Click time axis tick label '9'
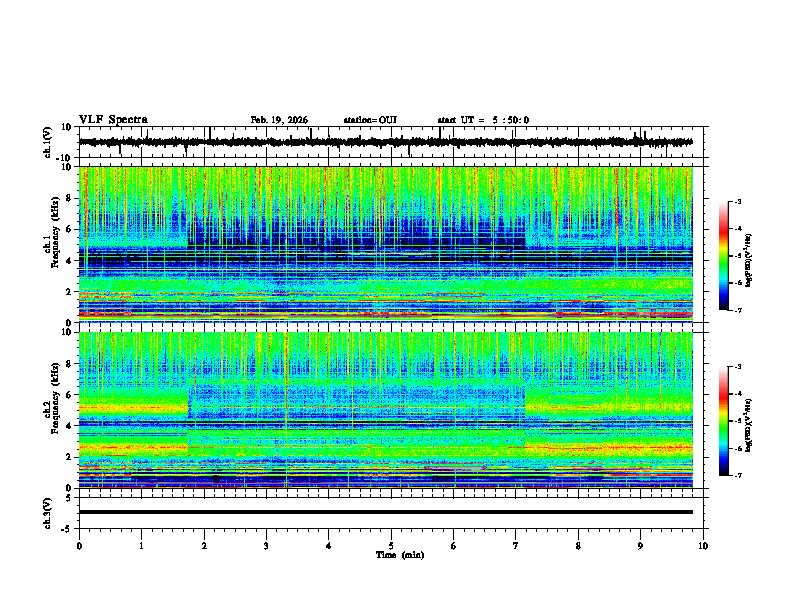Image resolution: width=792 pixels, height=612 pixels. [x=640, y=546]
